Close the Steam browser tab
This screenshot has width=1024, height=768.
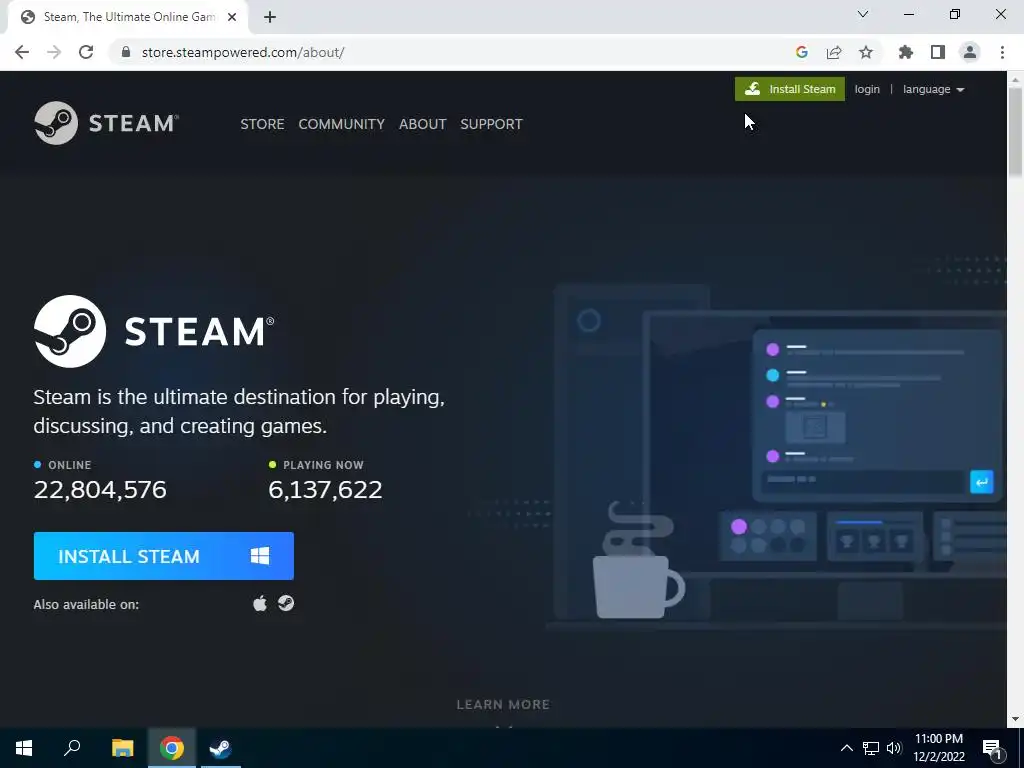(x=232, y=18)
